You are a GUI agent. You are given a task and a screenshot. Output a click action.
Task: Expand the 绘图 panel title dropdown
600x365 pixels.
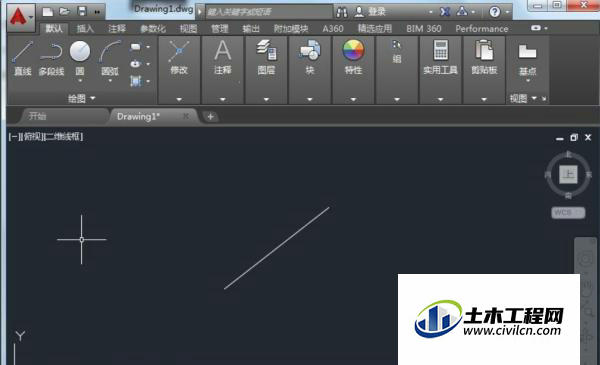[x=82, y=99]
